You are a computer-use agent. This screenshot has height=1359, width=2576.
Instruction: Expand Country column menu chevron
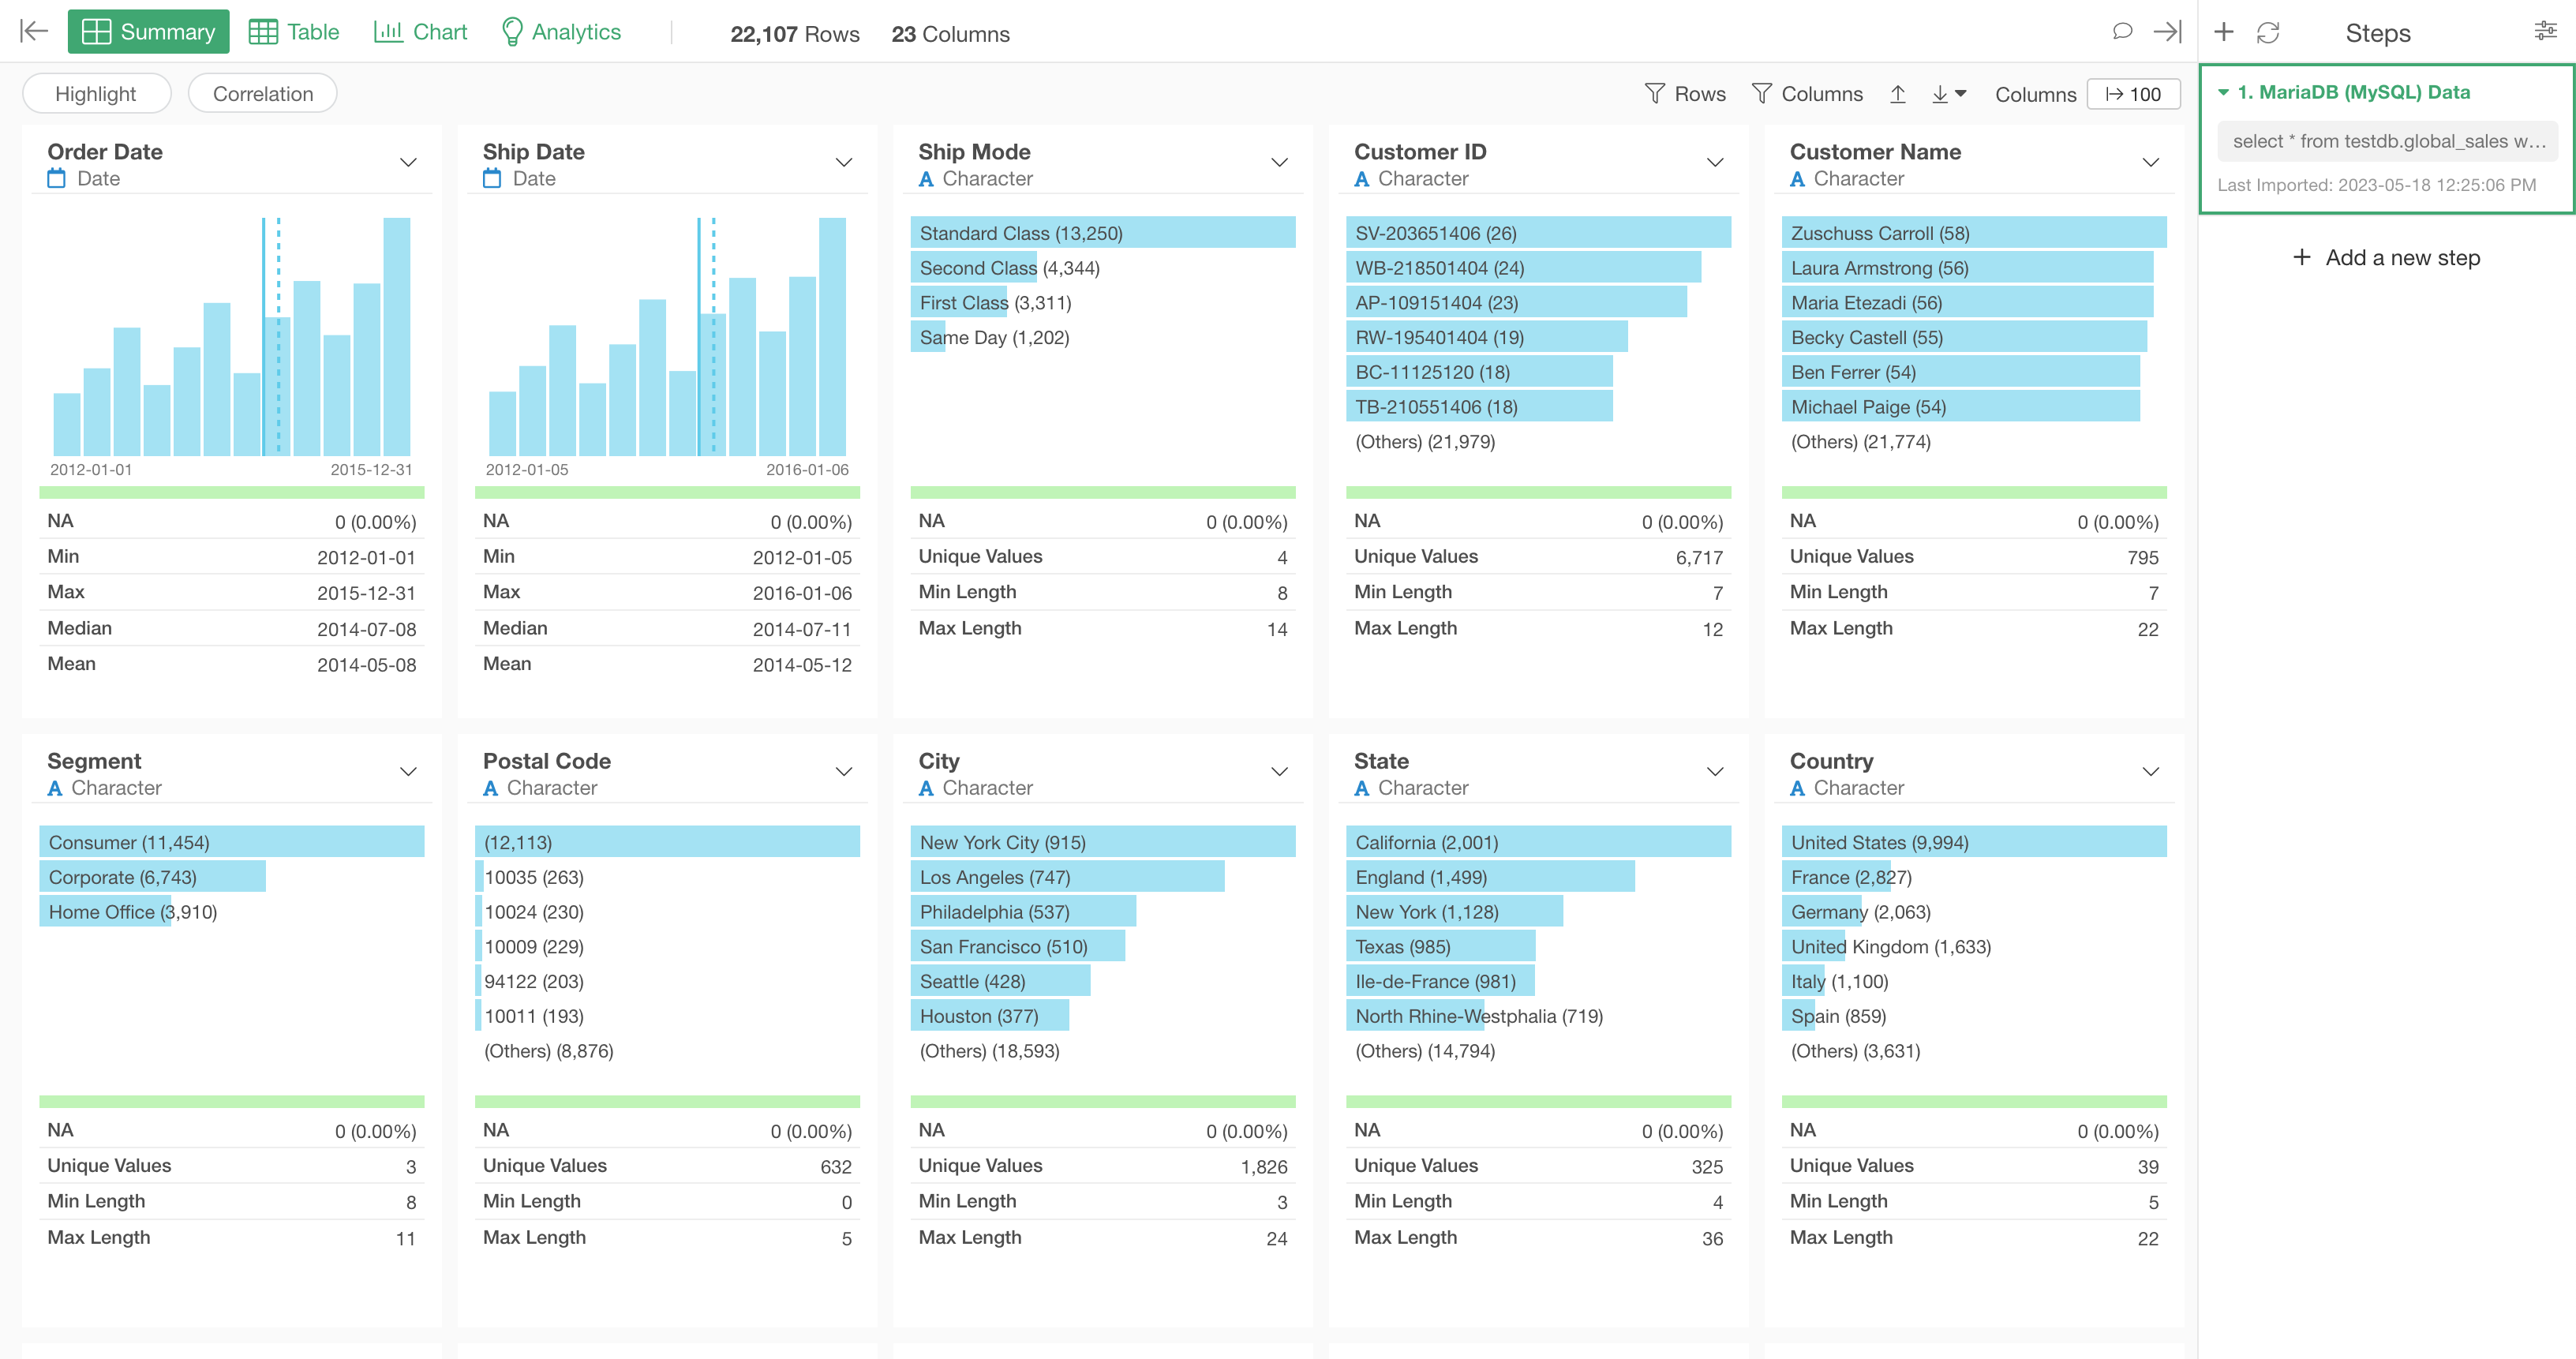(2151, 771)
